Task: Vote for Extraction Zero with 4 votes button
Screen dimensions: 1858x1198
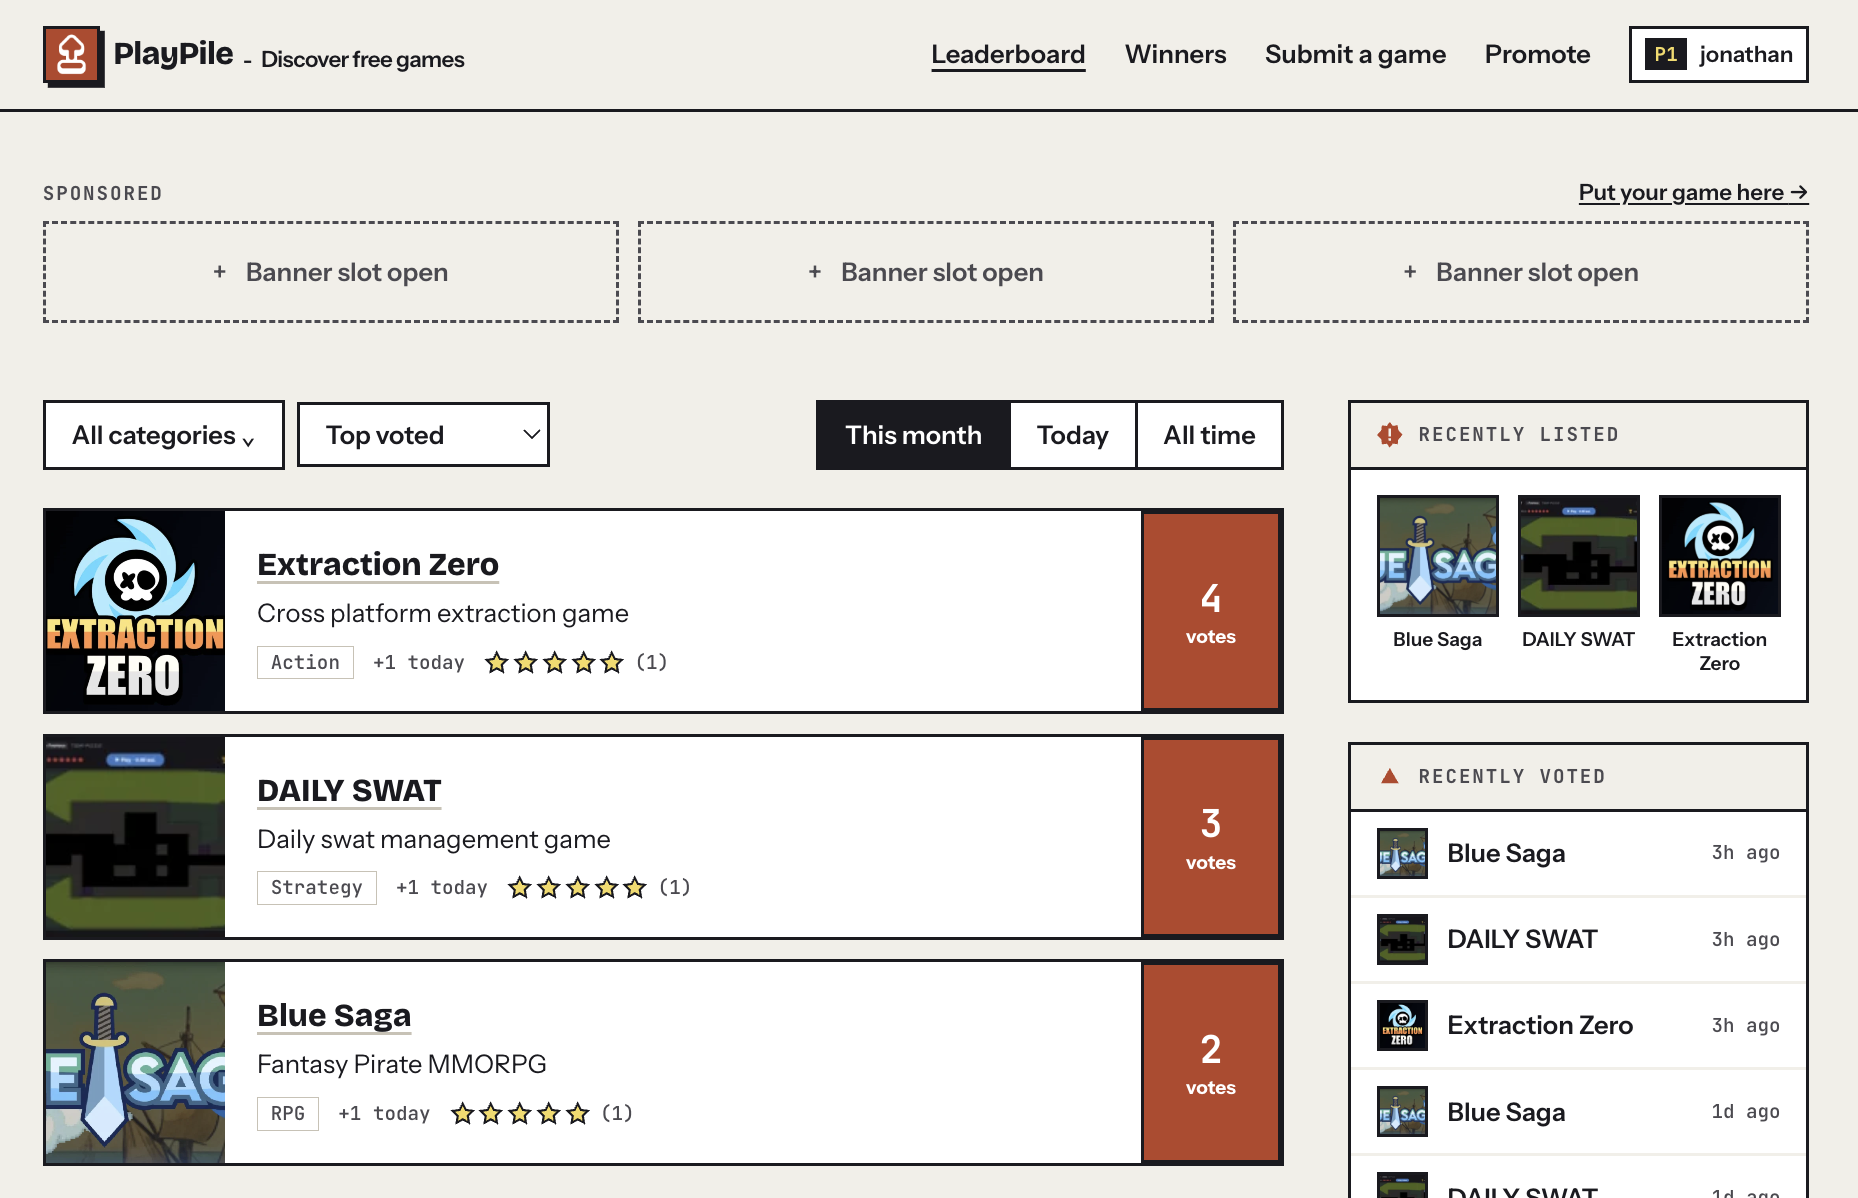Action: 1210,611
